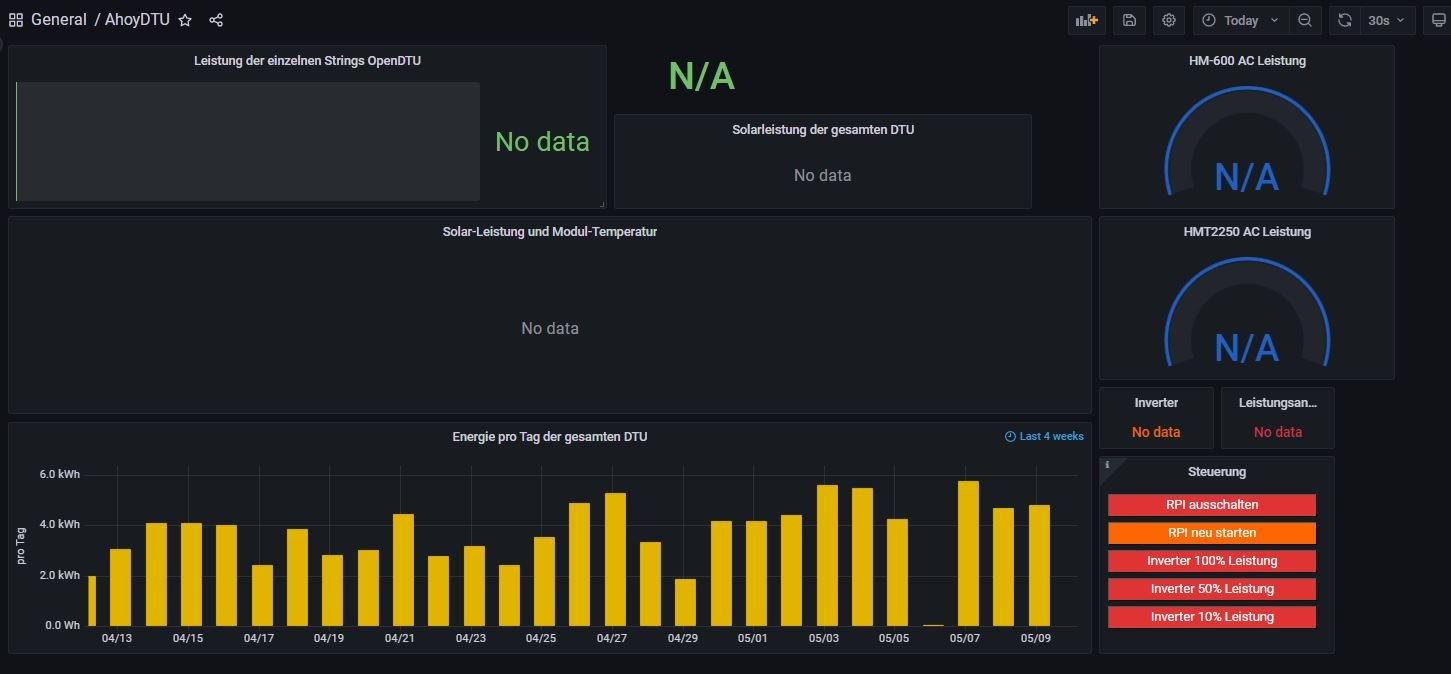Click the add panel icon
Viewport: 1451px width, 674px height.
click(x=1086, y=20)
